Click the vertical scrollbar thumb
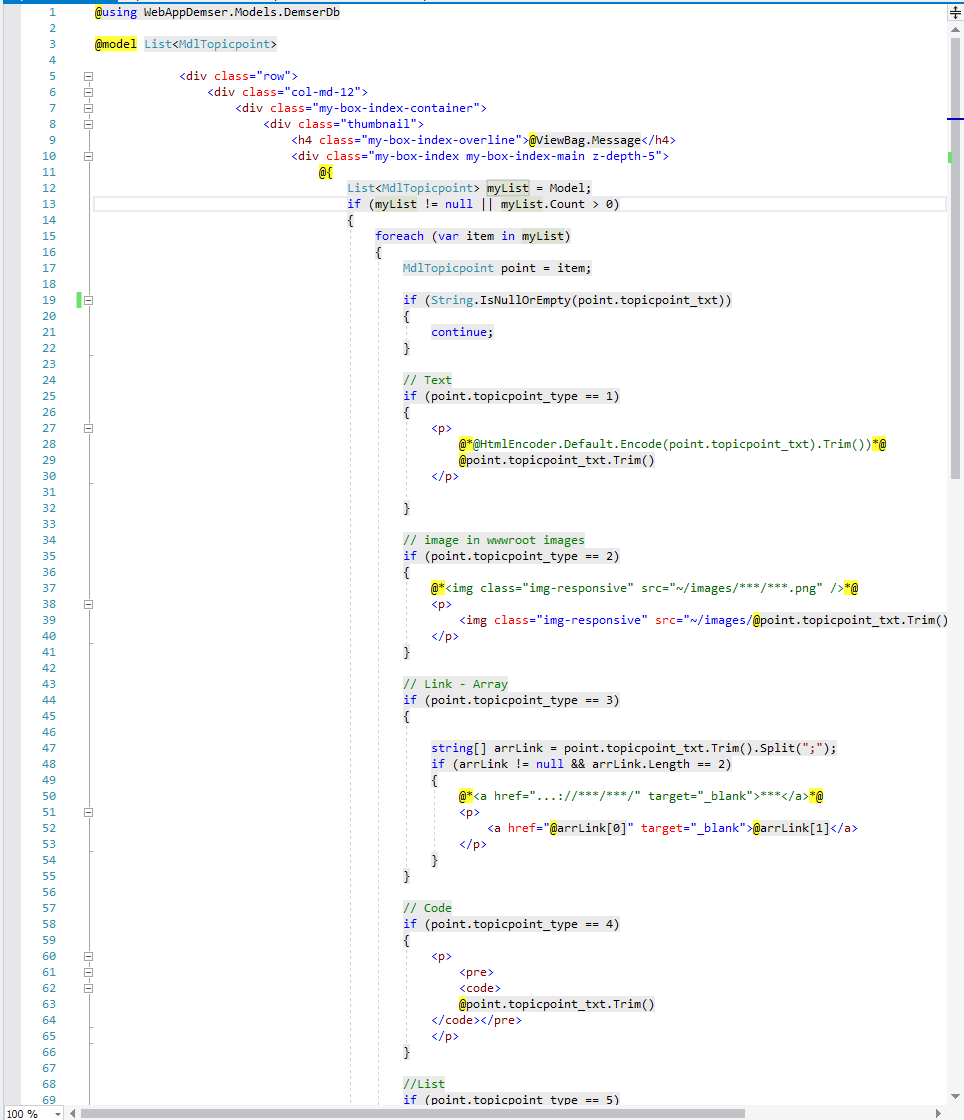 (x=955, y=259)
